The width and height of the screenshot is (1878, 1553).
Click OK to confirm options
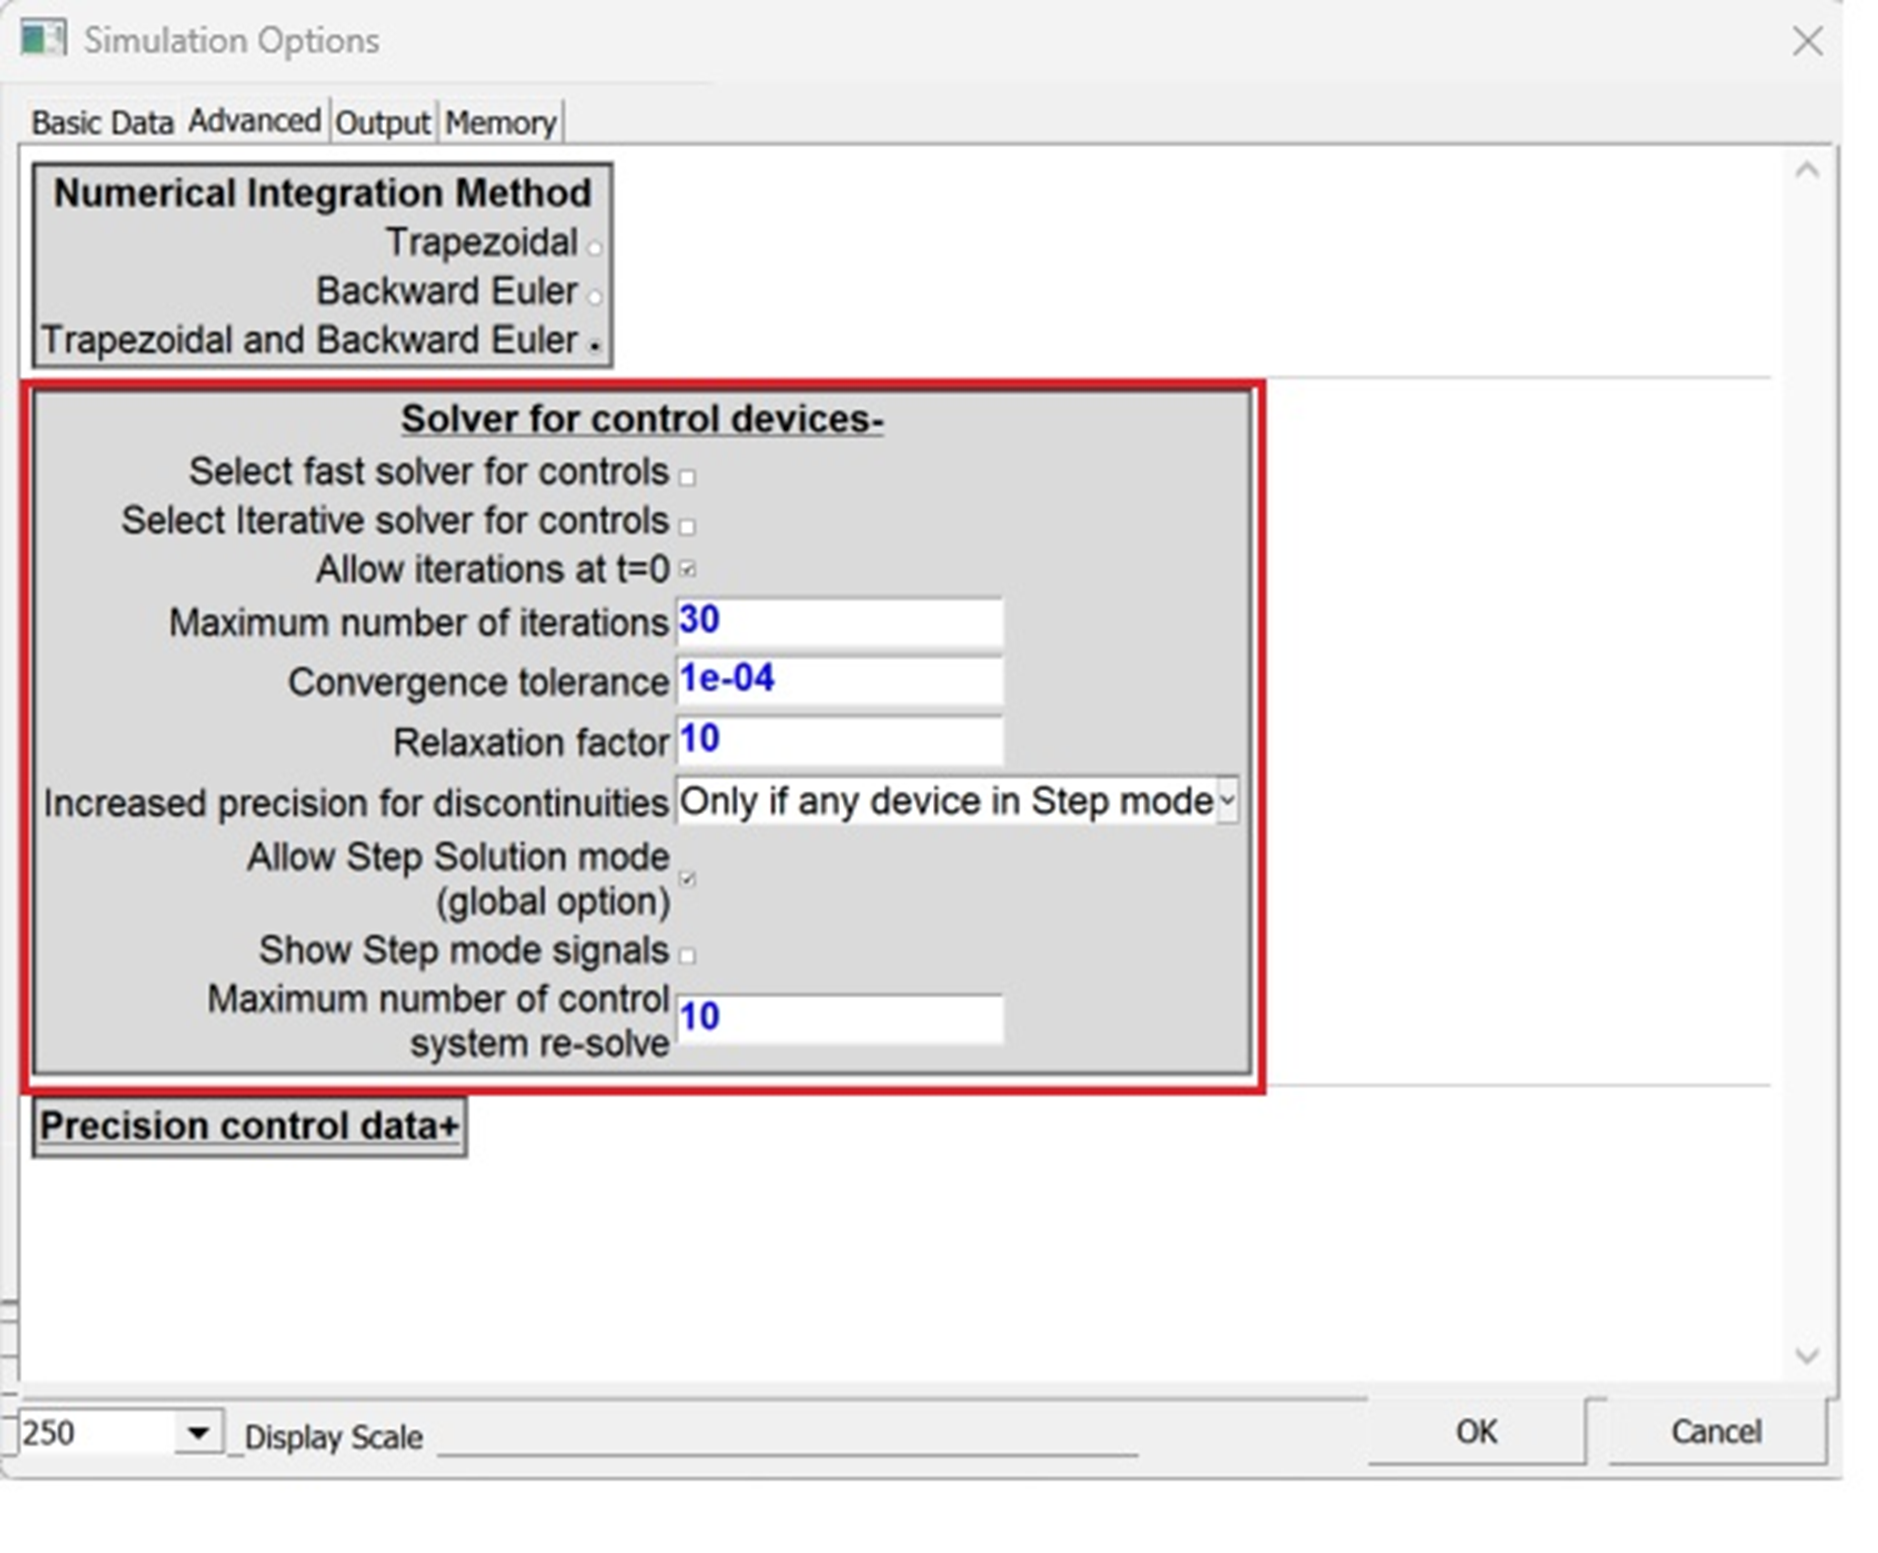(x=1475, y=1431)
